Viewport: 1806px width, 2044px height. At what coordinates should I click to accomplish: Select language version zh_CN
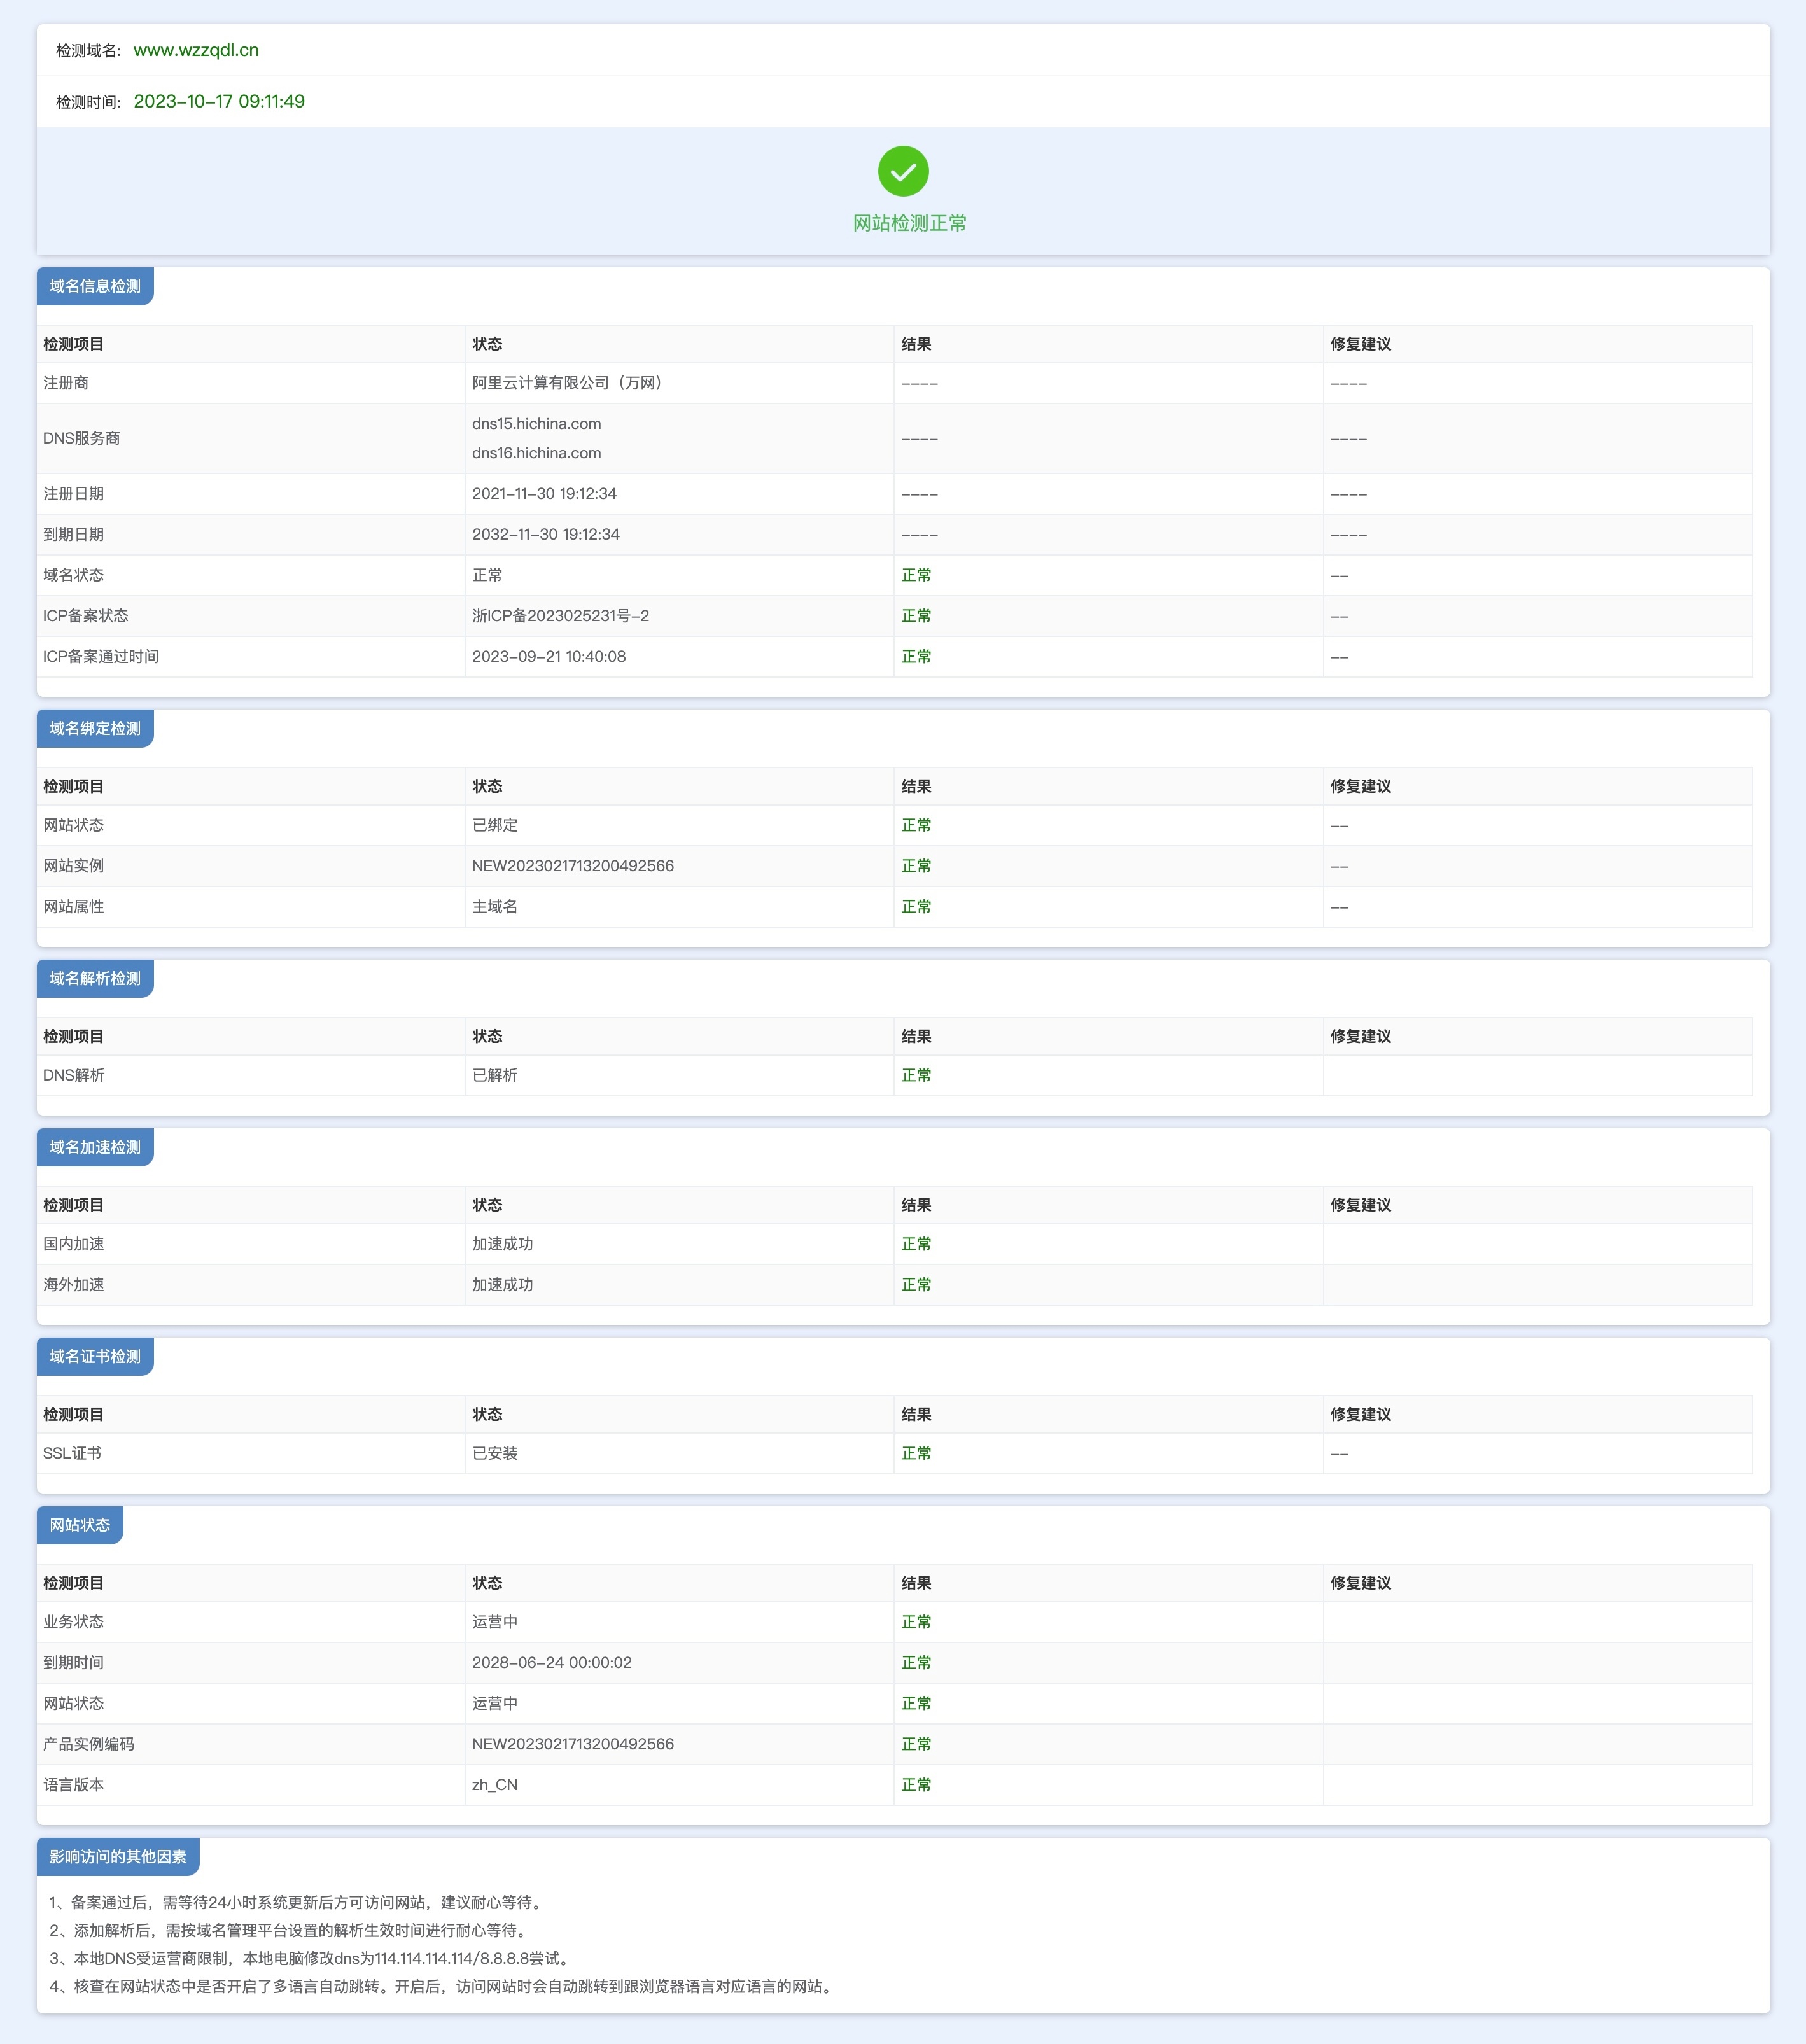tap(495, 1785)
